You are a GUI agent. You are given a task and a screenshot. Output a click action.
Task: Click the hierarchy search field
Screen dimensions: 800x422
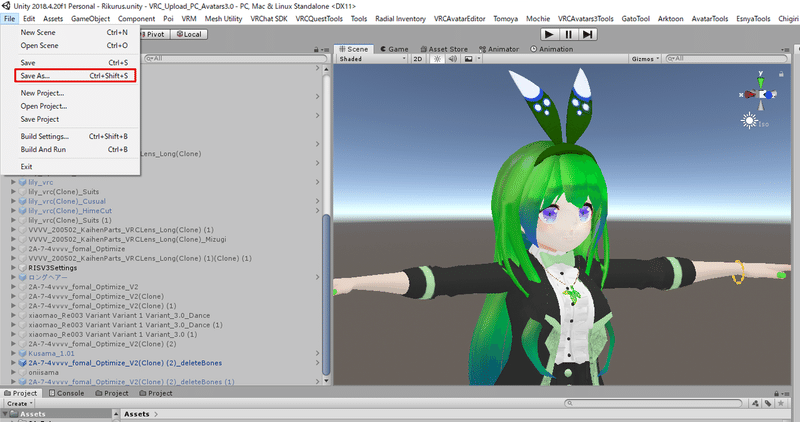[235, 59]
